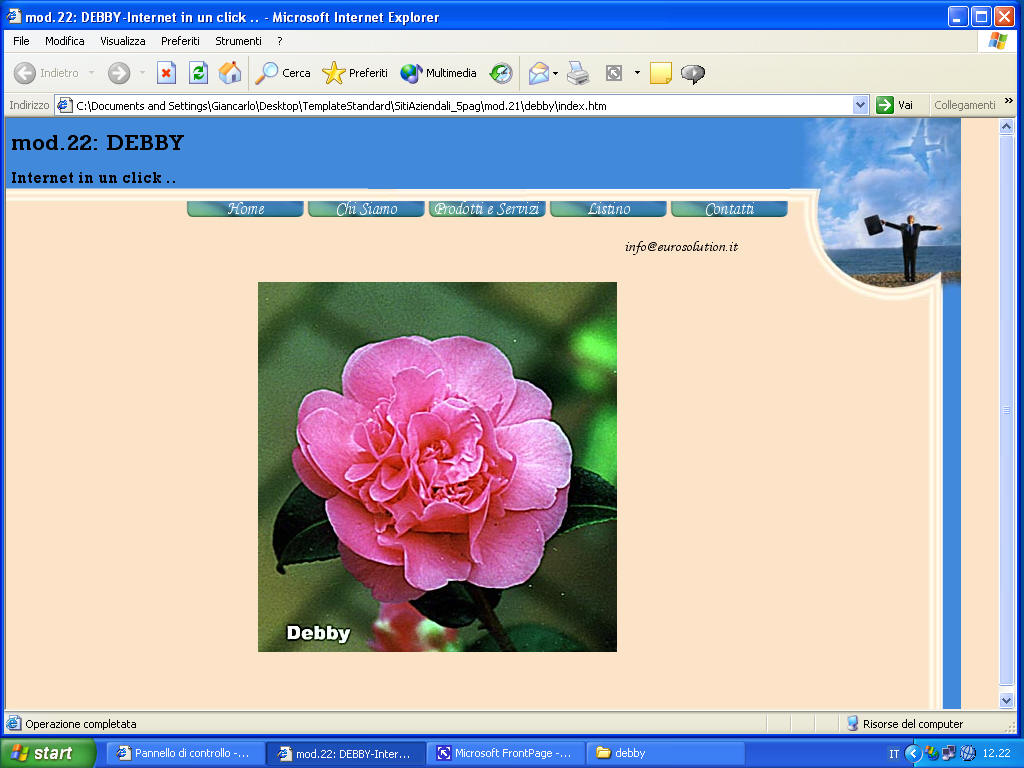The image size is (1024, 768).
Task: Click the vertical scrollbar thumb
Action: [1006, 410]
